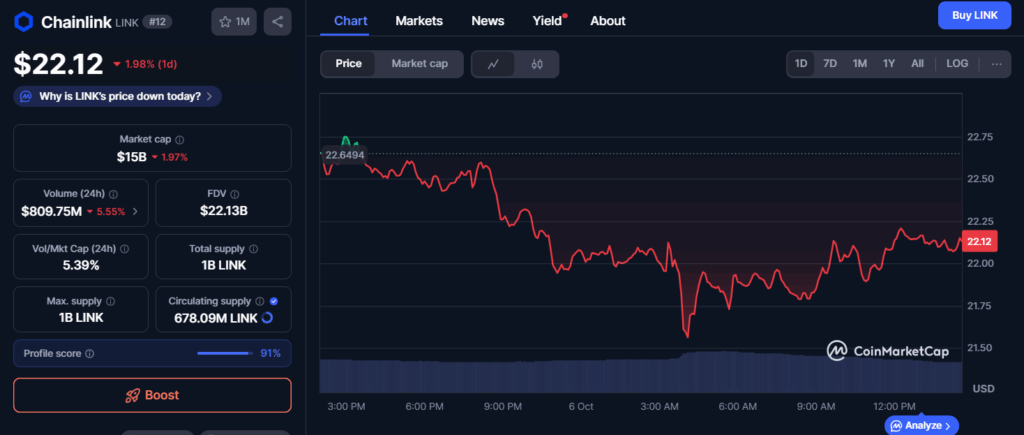Click the Buy LINK button
Screen dimensions: 1024x435
(x=973, y=16)
